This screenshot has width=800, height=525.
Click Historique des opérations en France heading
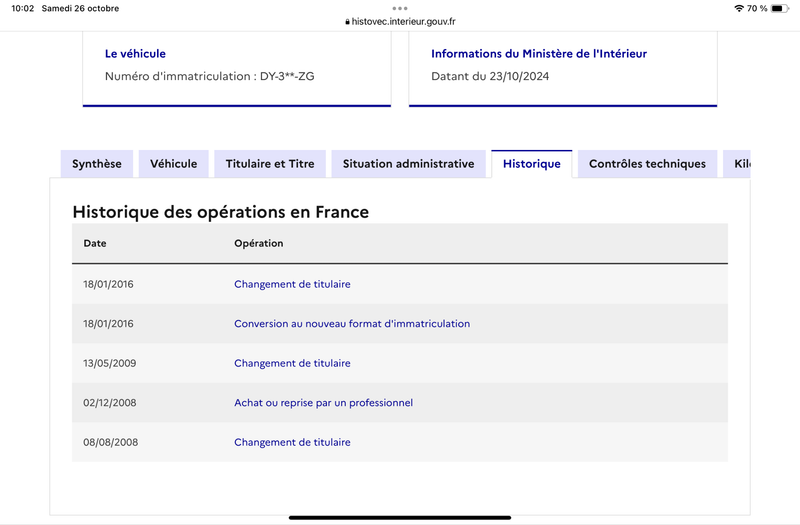(220, 212)
